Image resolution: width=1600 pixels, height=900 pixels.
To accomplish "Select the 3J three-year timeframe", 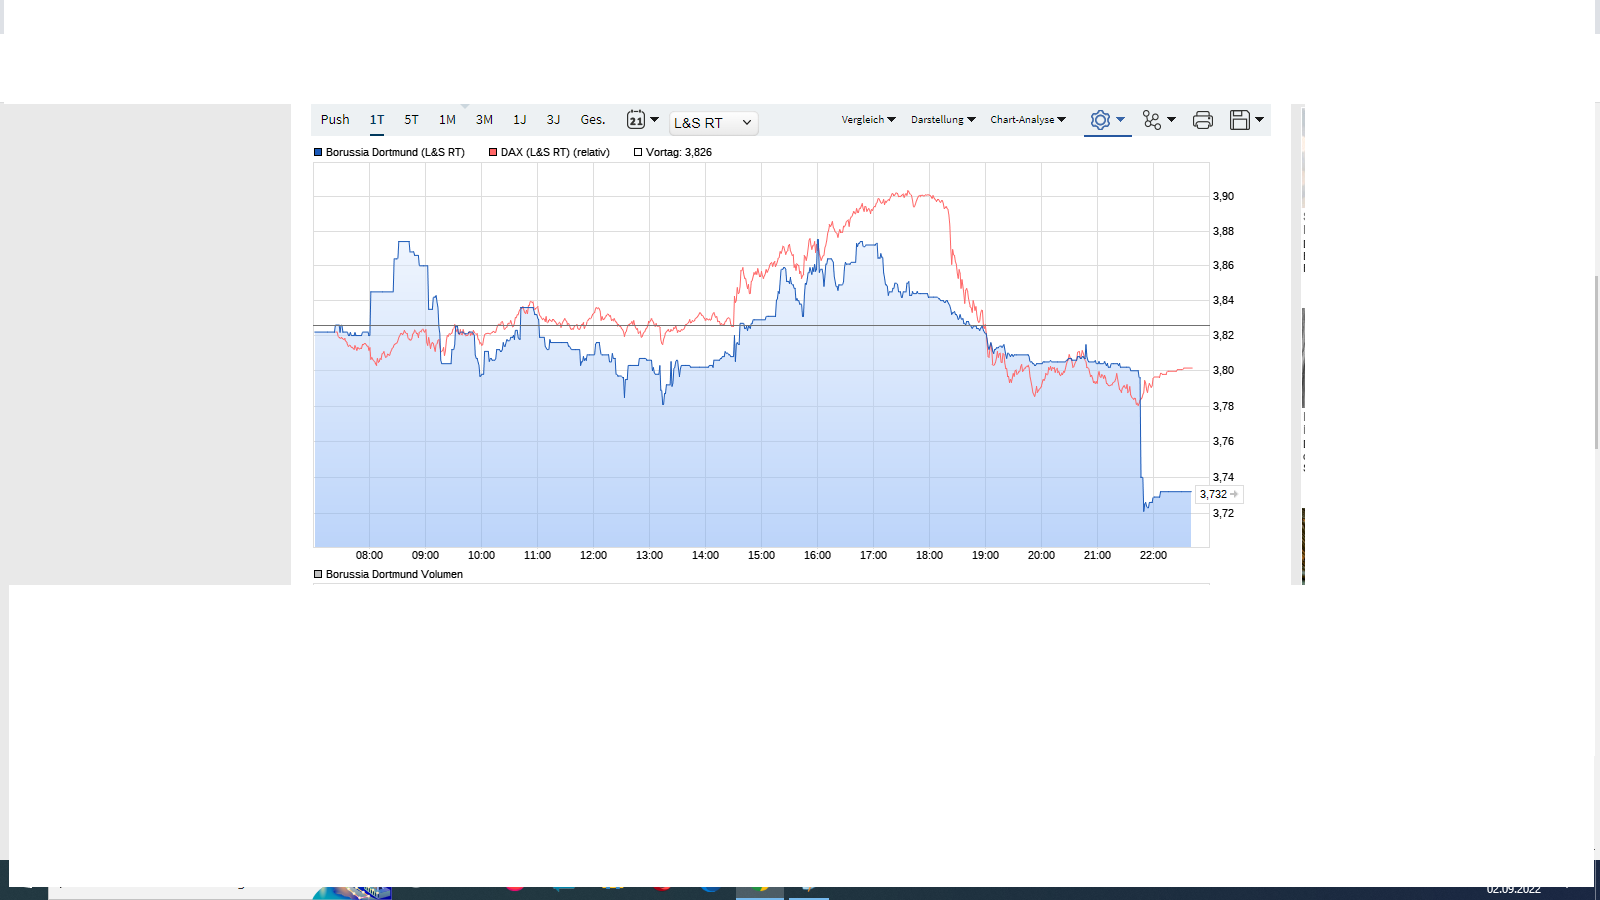I will pos(553,120).
